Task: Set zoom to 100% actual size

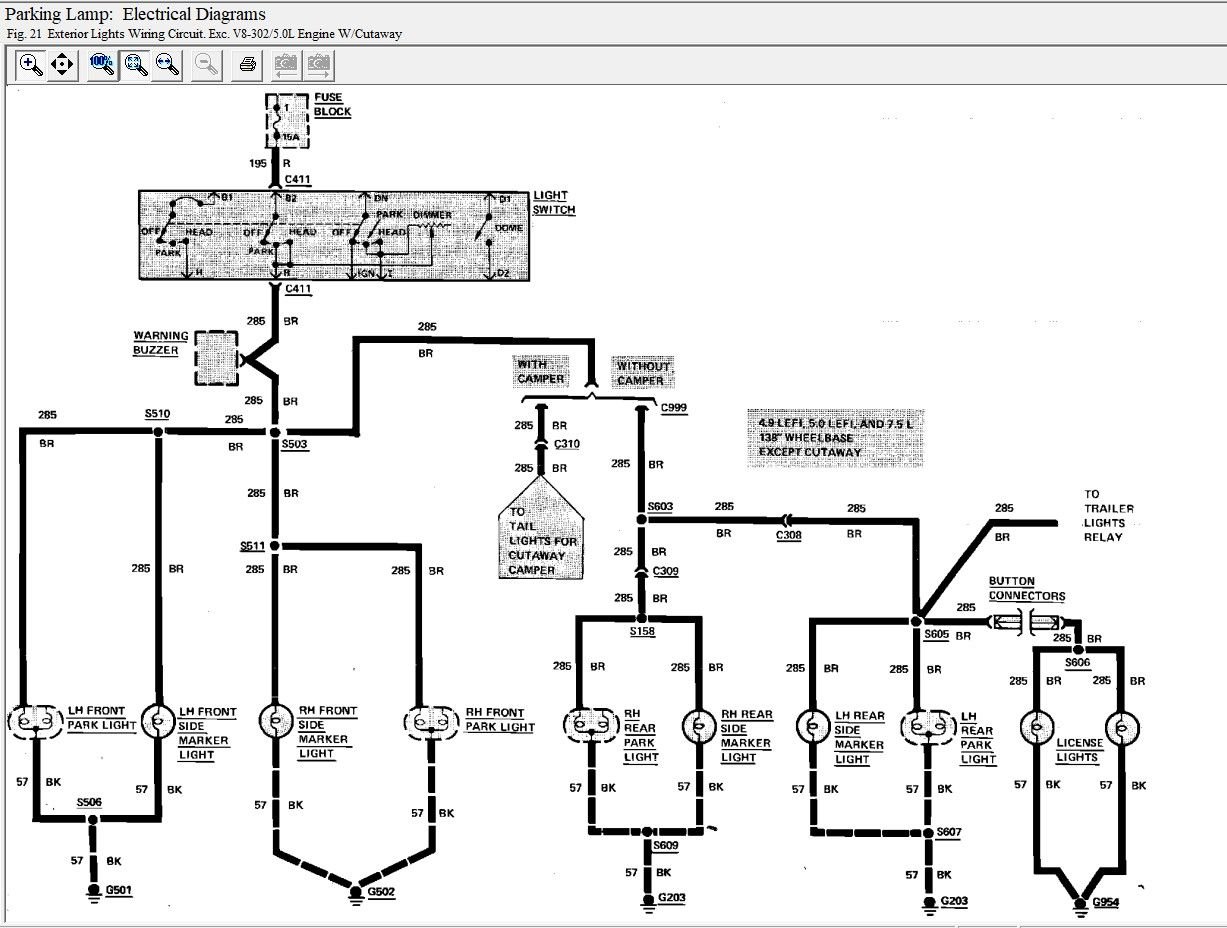Action: pyautogui.click(x=101, y=65)
